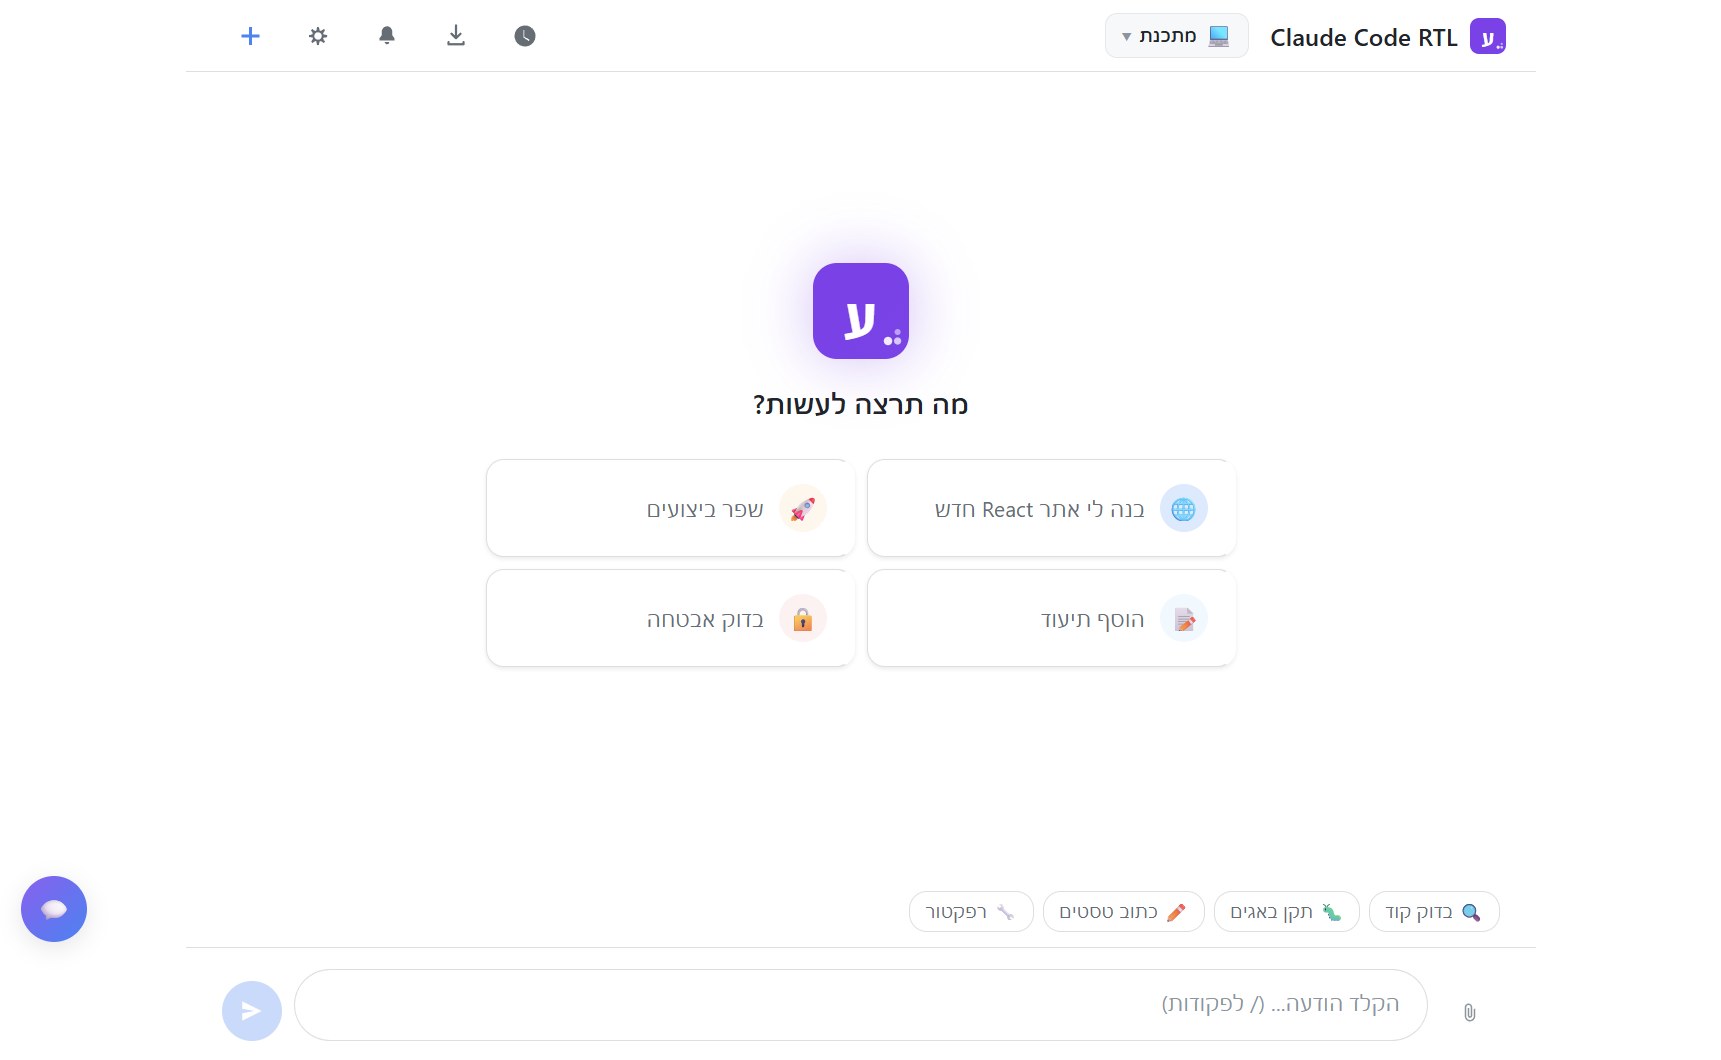
Task: Click the send message arrow button
Action: 252,1011
